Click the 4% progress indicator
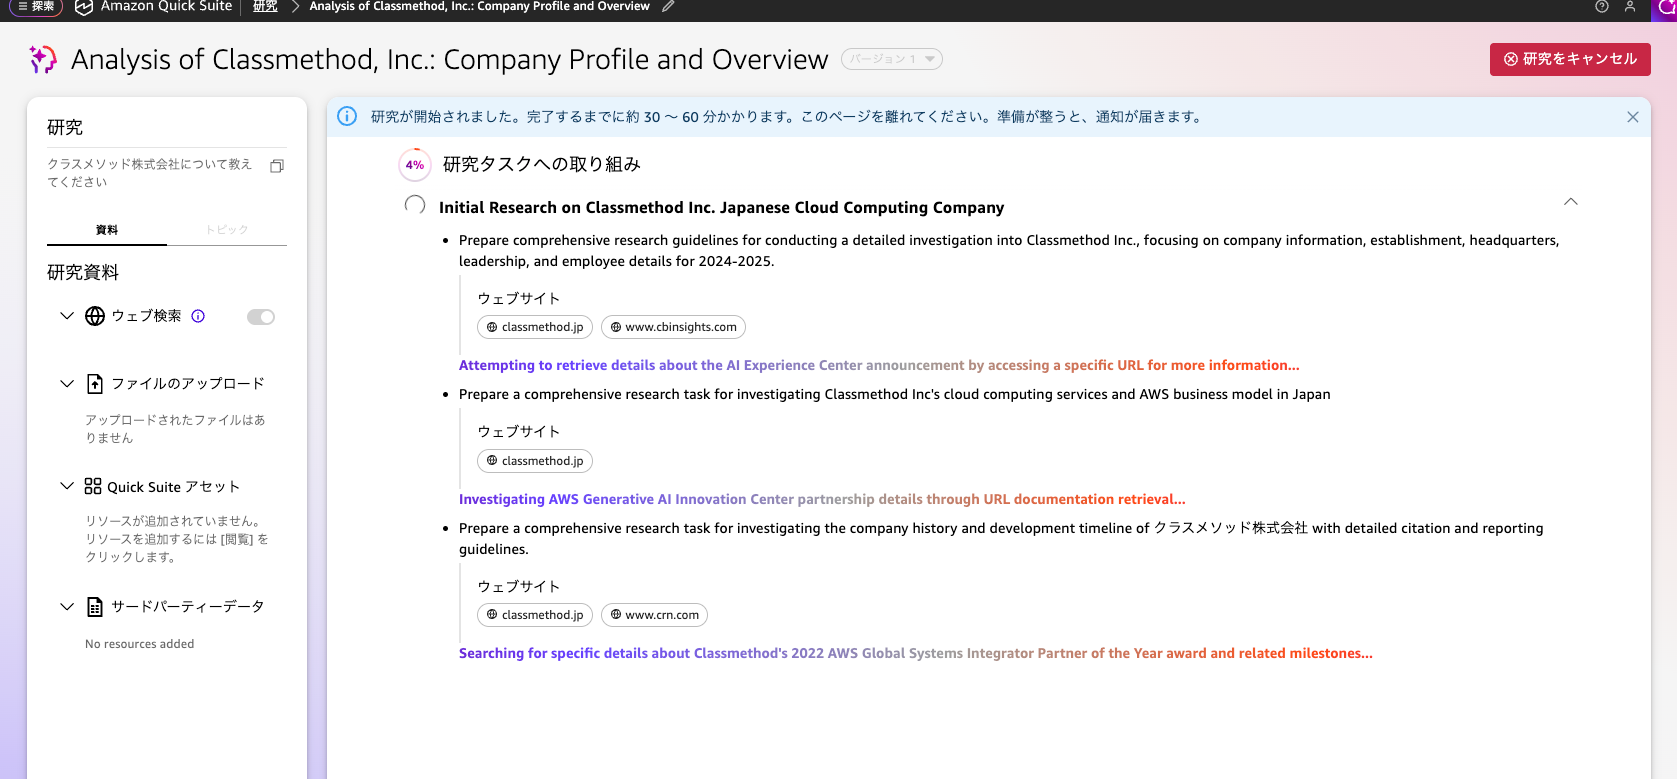Screen dimensions: 1677x779 [x=415, y=165]
